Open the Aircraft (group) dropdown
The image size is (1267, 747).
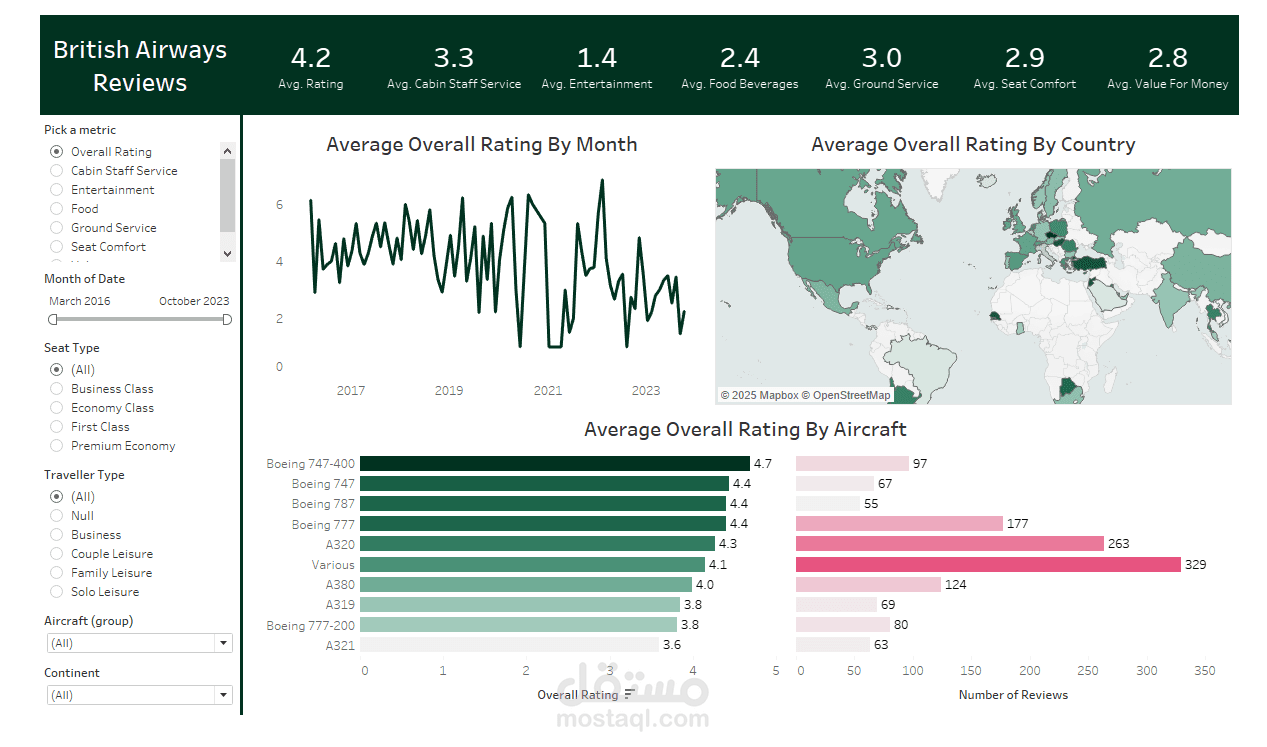140,643
